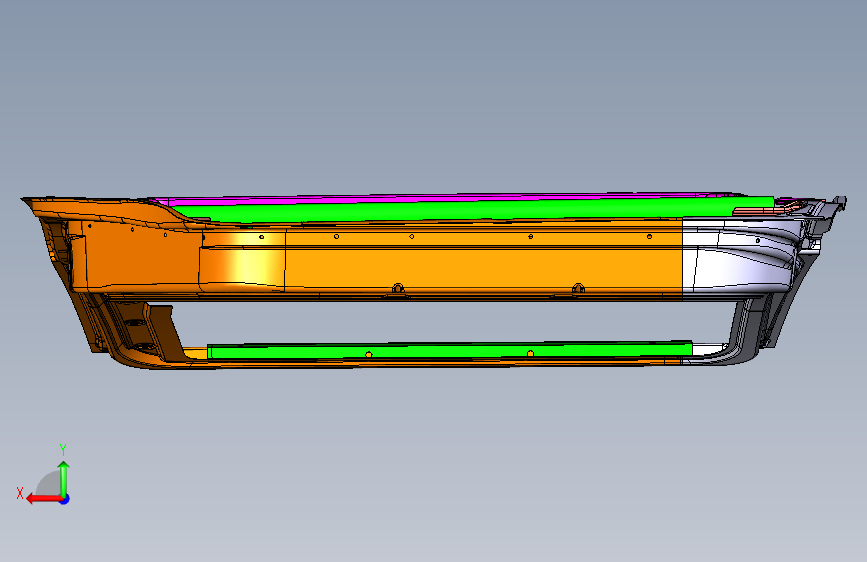Click the right orange fastener on the lower green strip
867x562 pixels.
(530, 353)
